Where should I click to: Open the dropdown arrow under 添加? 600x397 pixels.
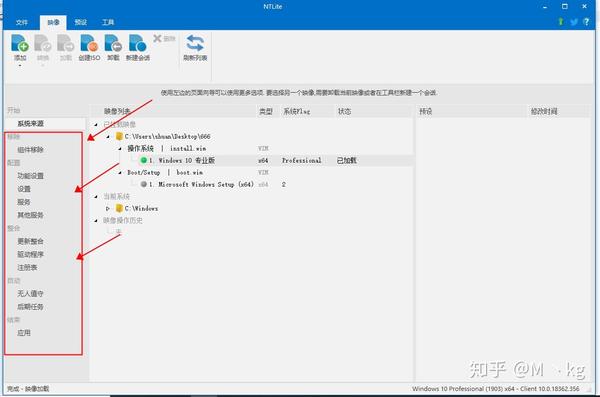[x=20, y=65]
